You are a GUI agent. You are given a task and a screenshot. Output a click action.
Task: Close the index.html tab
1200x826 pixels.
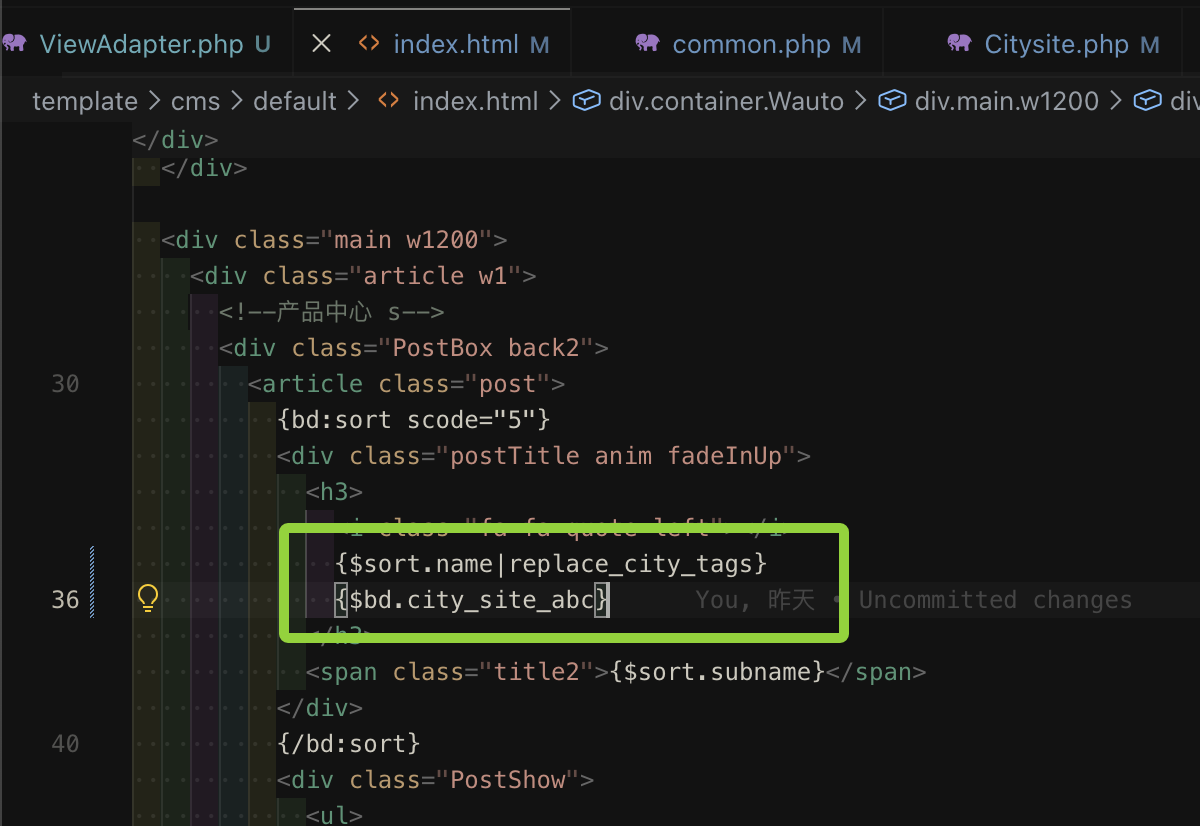319,42
